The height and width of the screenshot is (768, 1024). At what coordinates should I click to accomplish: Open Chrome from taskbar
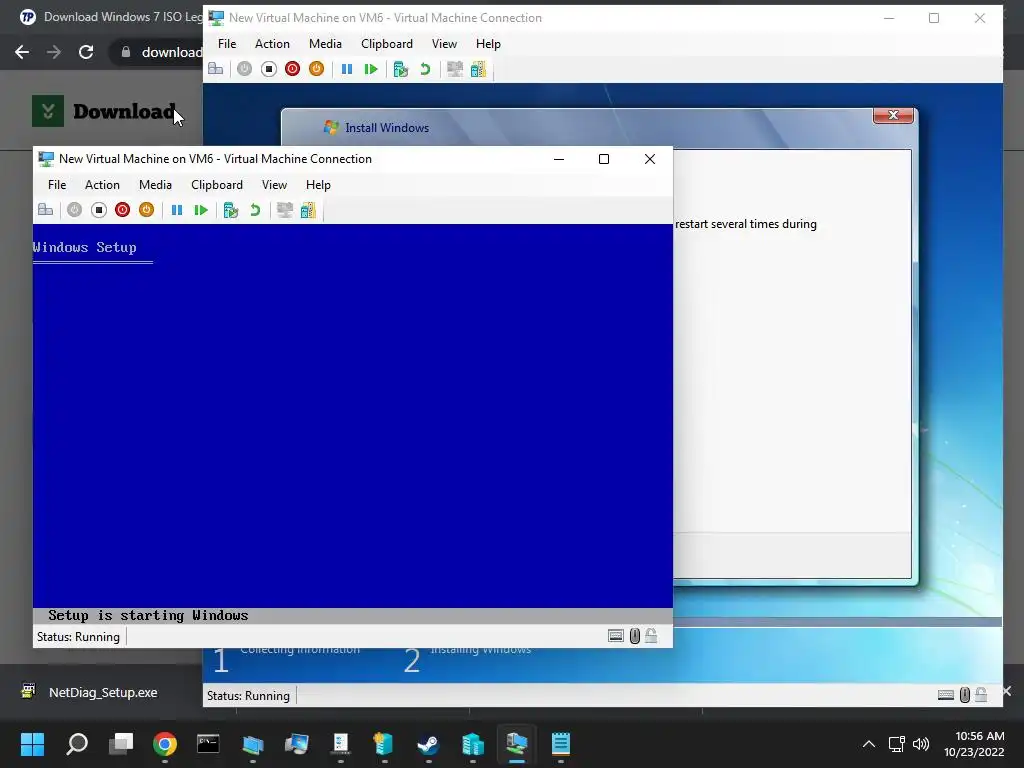165,744
